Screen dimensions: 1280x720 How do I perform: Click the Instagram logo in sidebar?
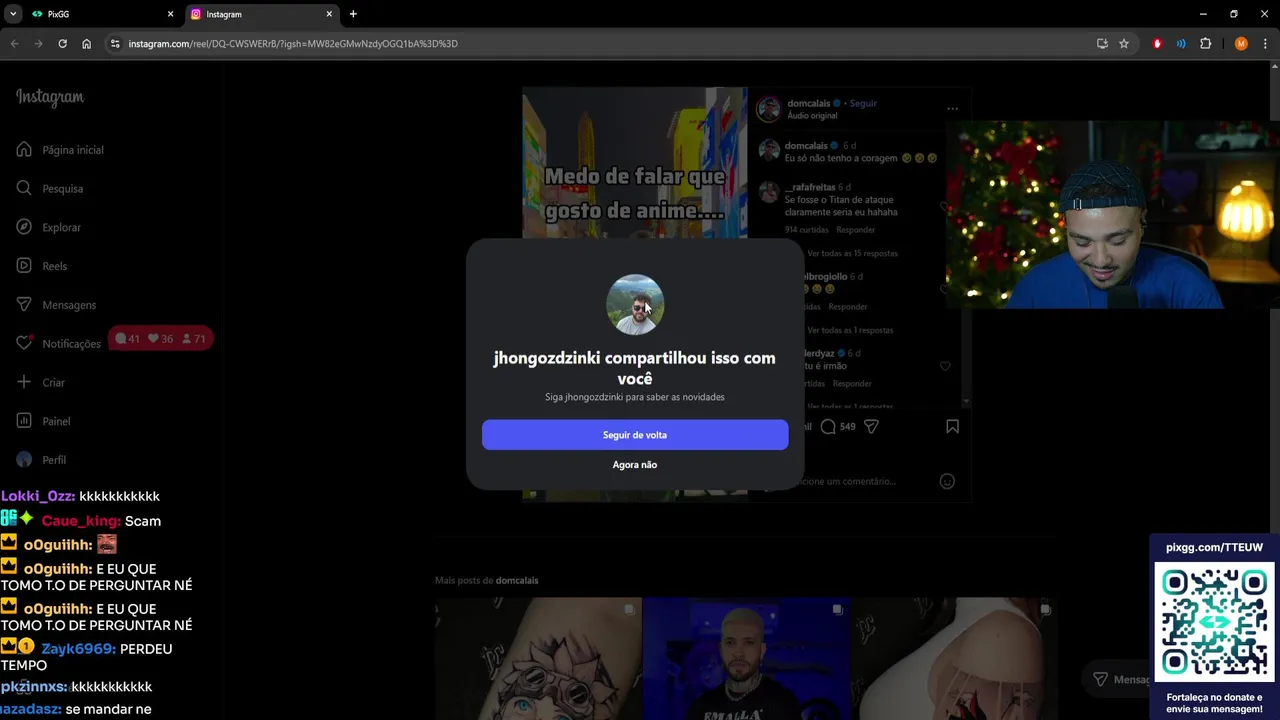tap(50, 97)
